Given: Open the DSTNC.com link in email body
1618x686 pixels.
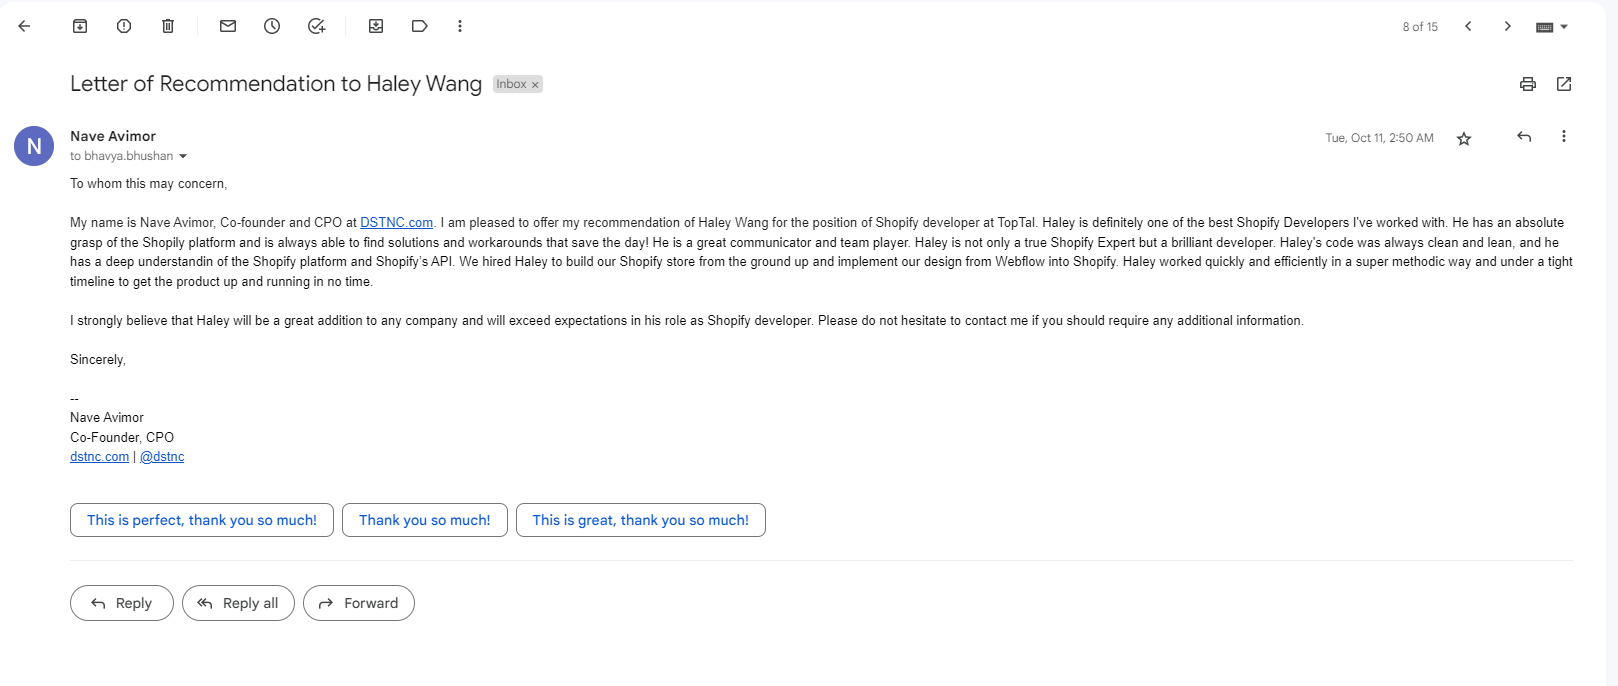Looking at the screenshot, I should (x=397, y=223).
